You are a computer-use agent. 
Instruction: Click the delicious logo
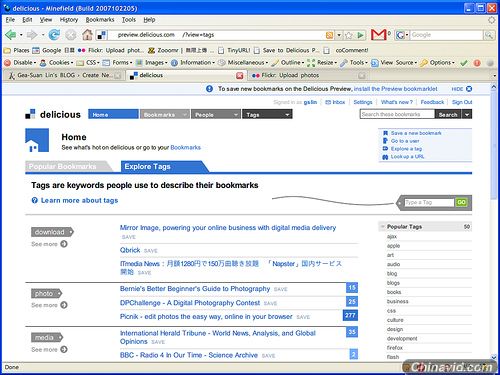tap(53, 114)
